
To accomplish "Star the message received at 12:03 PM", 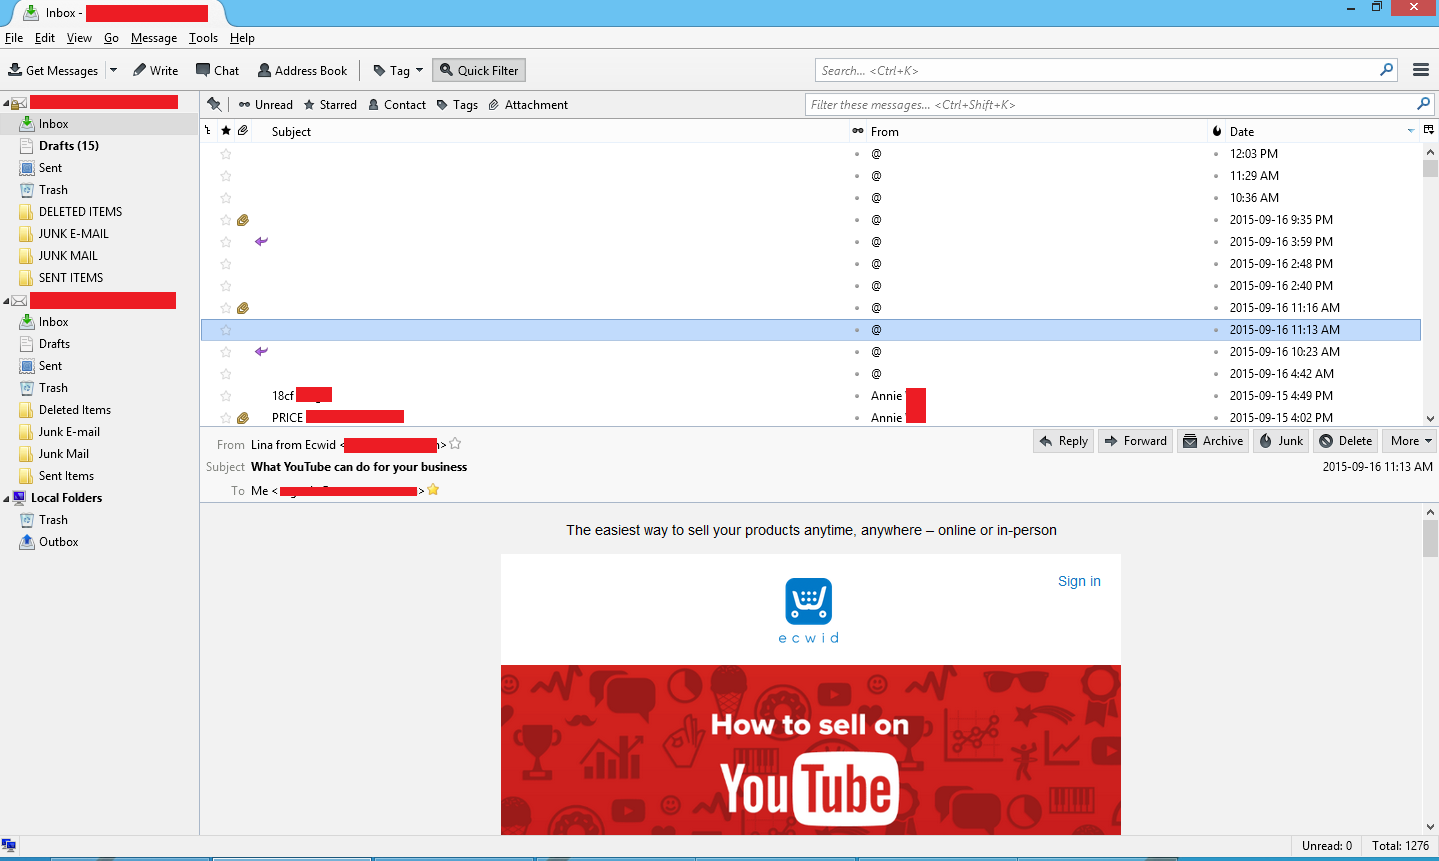I will 226,154.
